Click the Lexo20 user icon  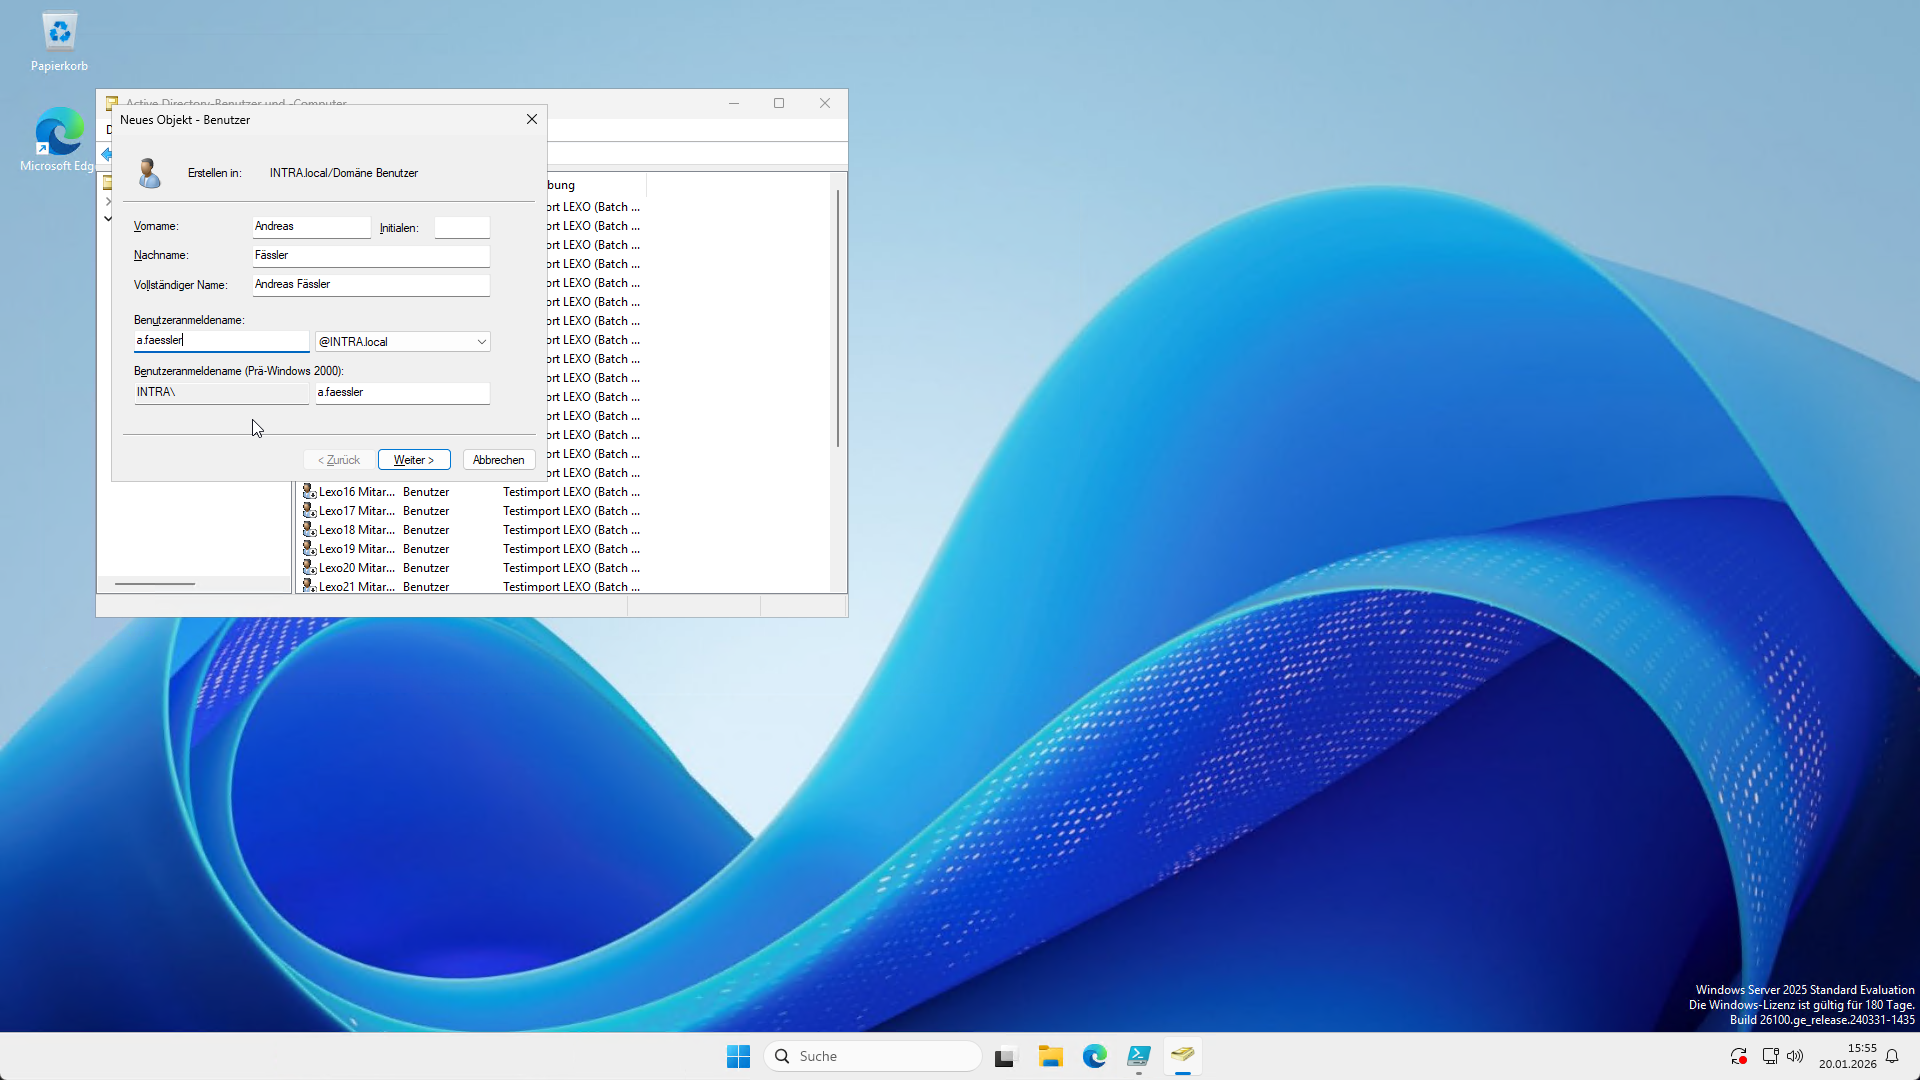click(x=310, y=568)
